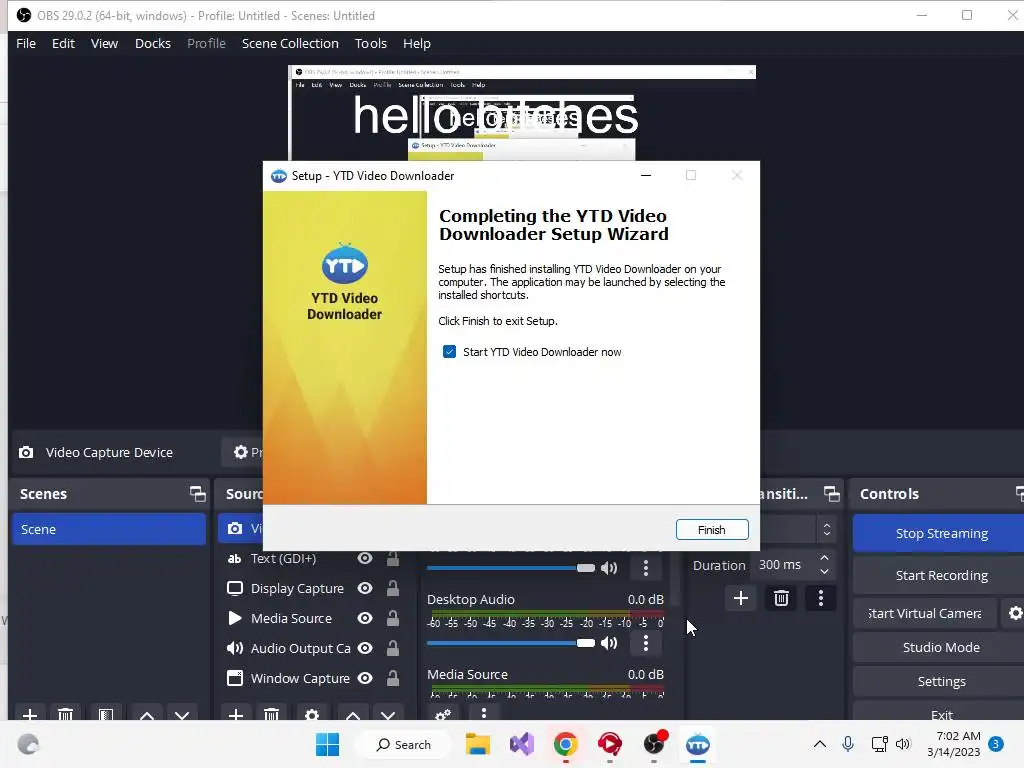
Task: Add a new scene with plus icon
Action: (30, 714)
